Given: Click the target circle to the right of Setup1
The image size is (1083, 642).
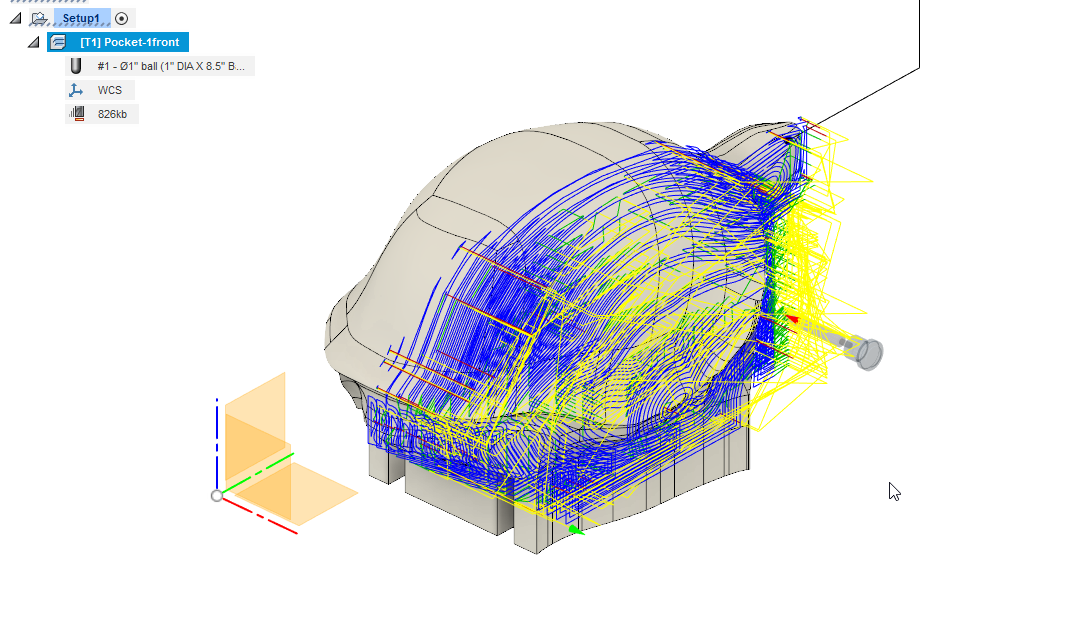Looking at the screenshot, I should (120, 18).
